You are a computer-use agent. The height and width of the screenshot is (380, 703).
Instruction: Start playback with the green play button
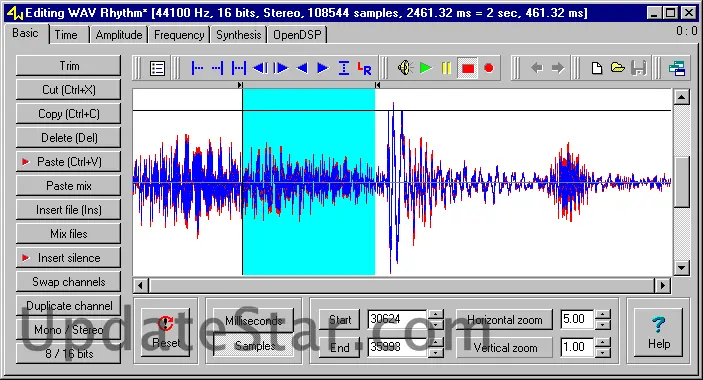coord(425,68)
